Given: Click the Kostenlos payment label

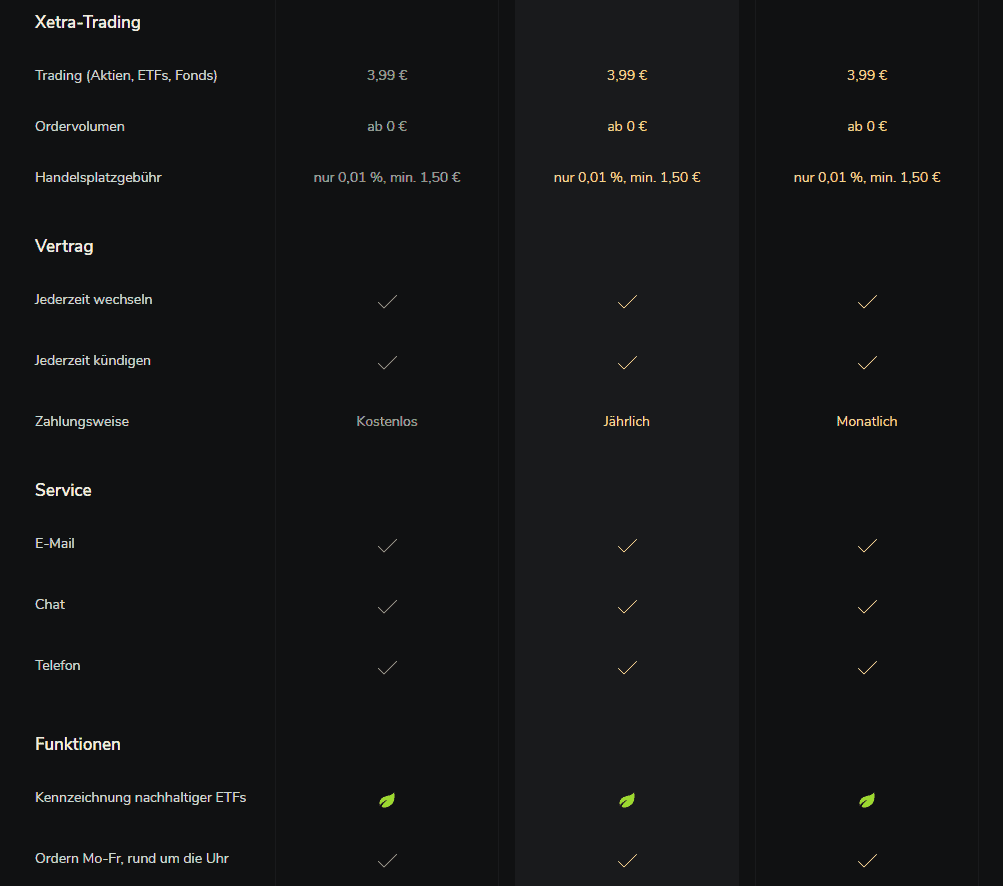Looking at the screenshot, I should 387,422.
